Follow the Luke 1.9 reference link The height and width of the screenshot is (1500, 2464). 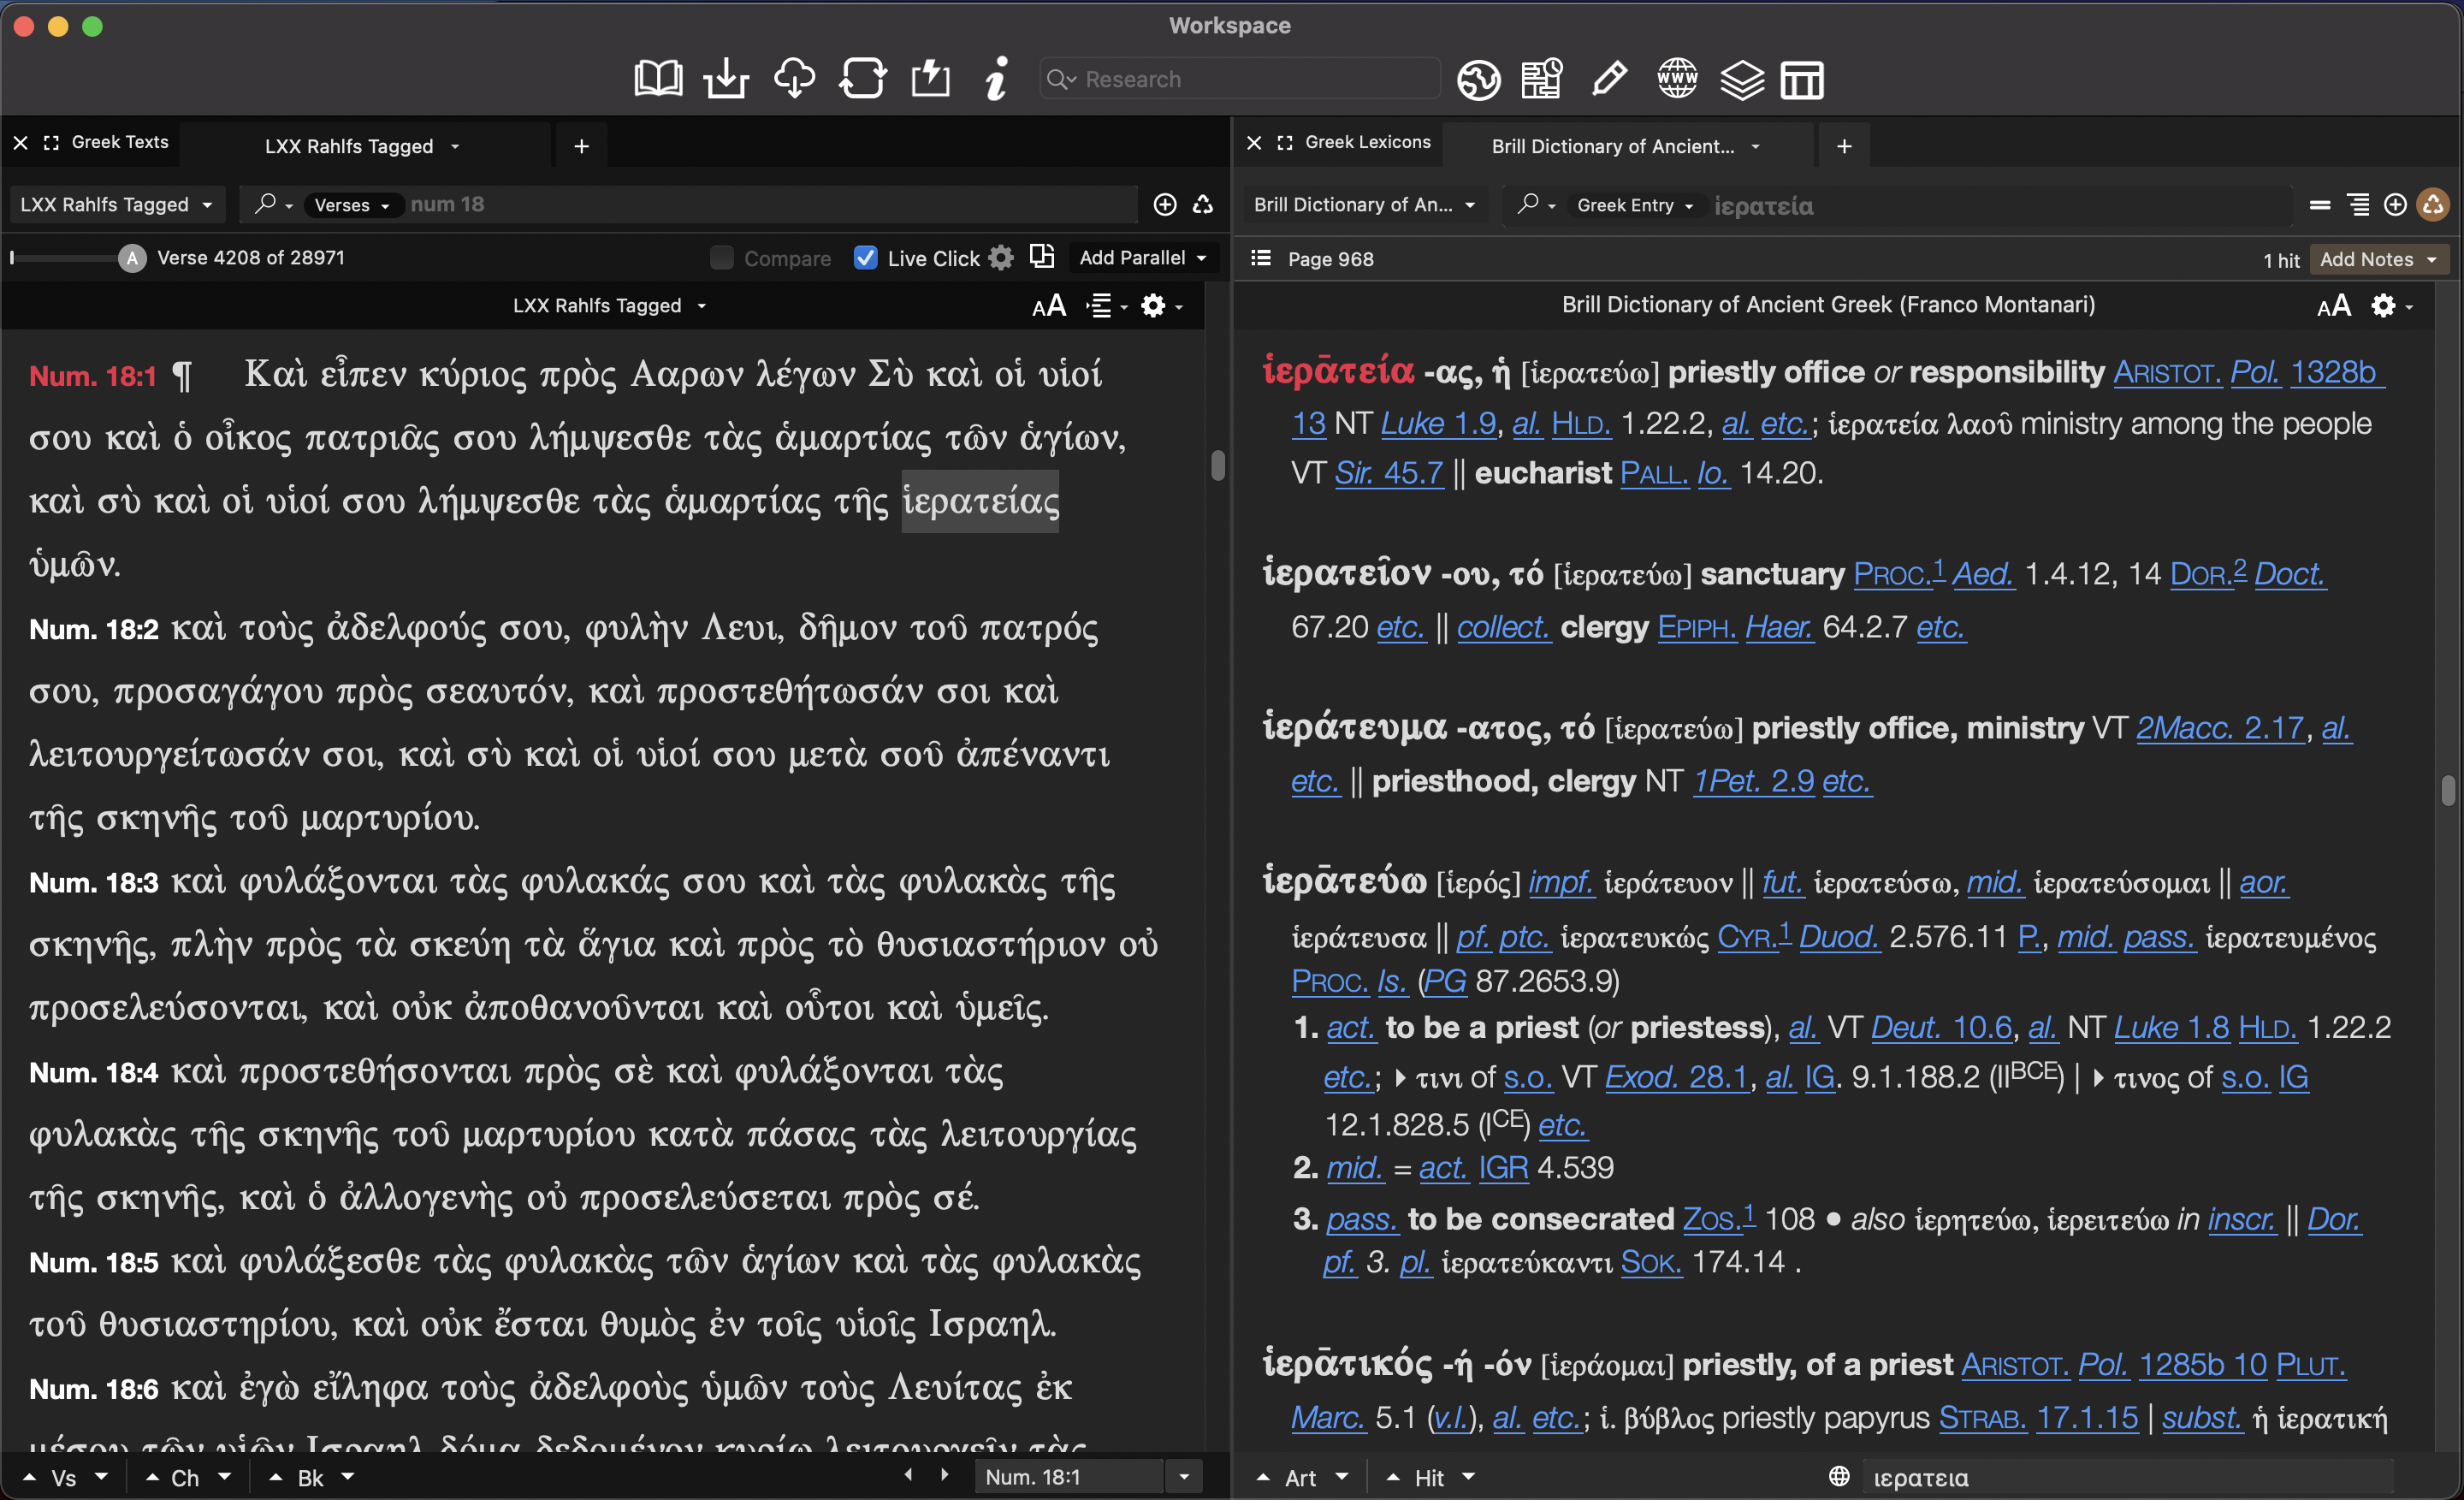1438,424
